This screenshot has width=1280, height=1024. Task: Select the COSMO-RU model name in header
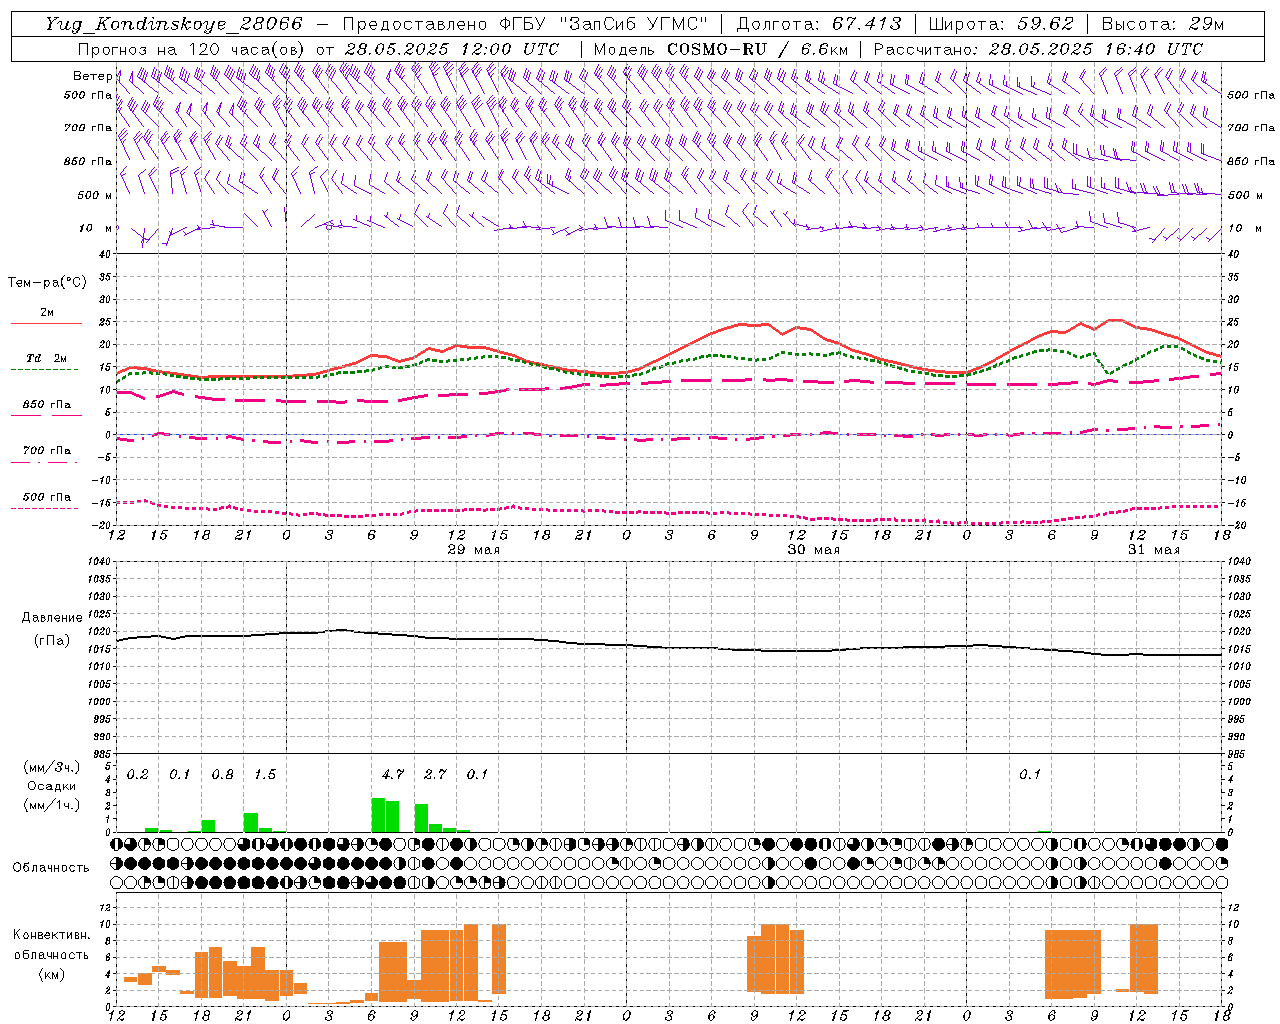pyautogui.click(x=717, y=49)
